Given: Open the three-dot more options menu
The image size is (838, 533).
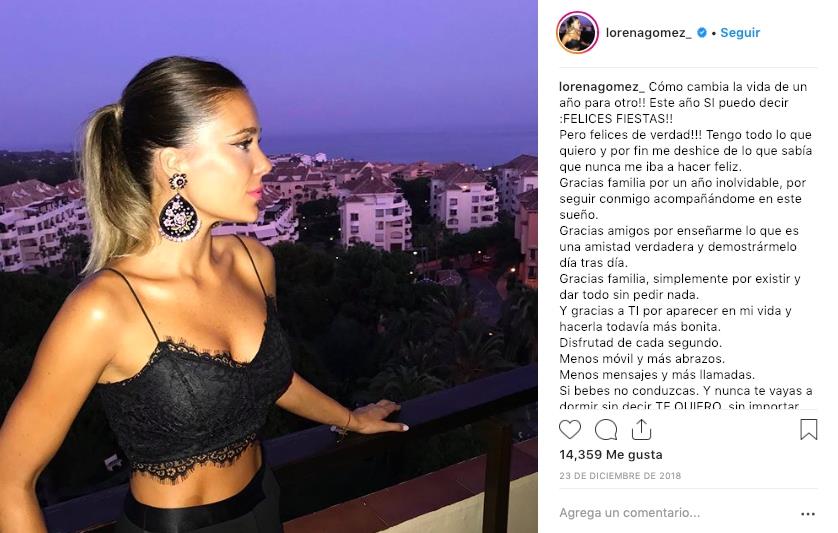Looking at the screenshot, I should pos(808,514).
